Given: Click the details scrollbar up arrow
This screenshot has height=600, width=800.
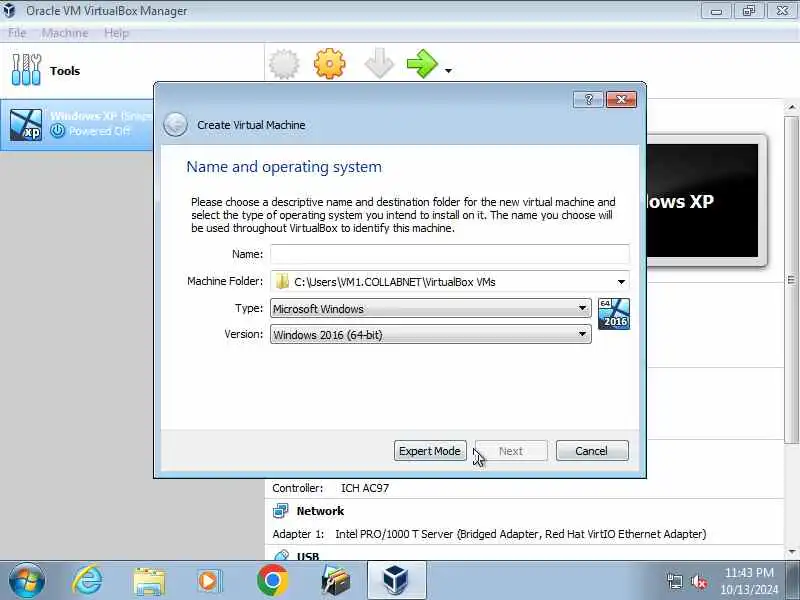Looking at the screenshot, I should point(792,107).
